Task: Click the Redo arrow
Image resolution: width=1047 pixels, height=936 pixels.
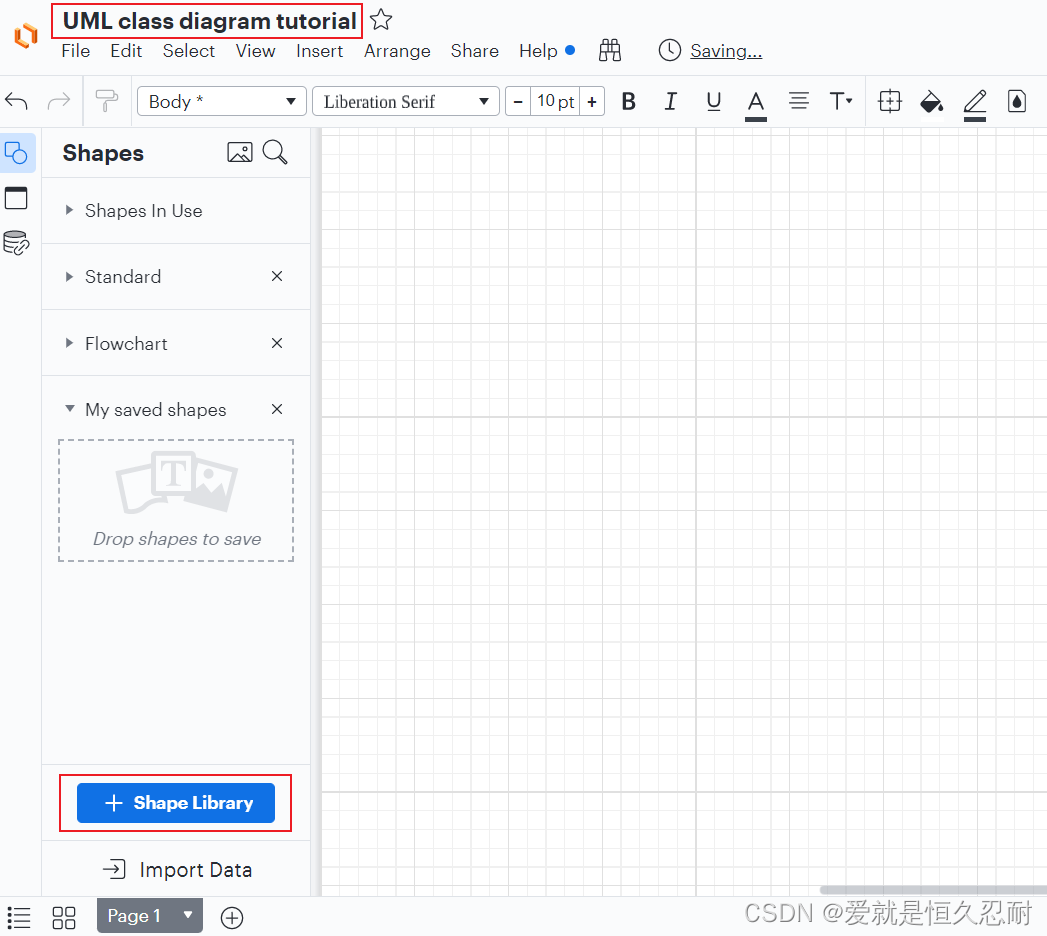Action: (59, 101)
